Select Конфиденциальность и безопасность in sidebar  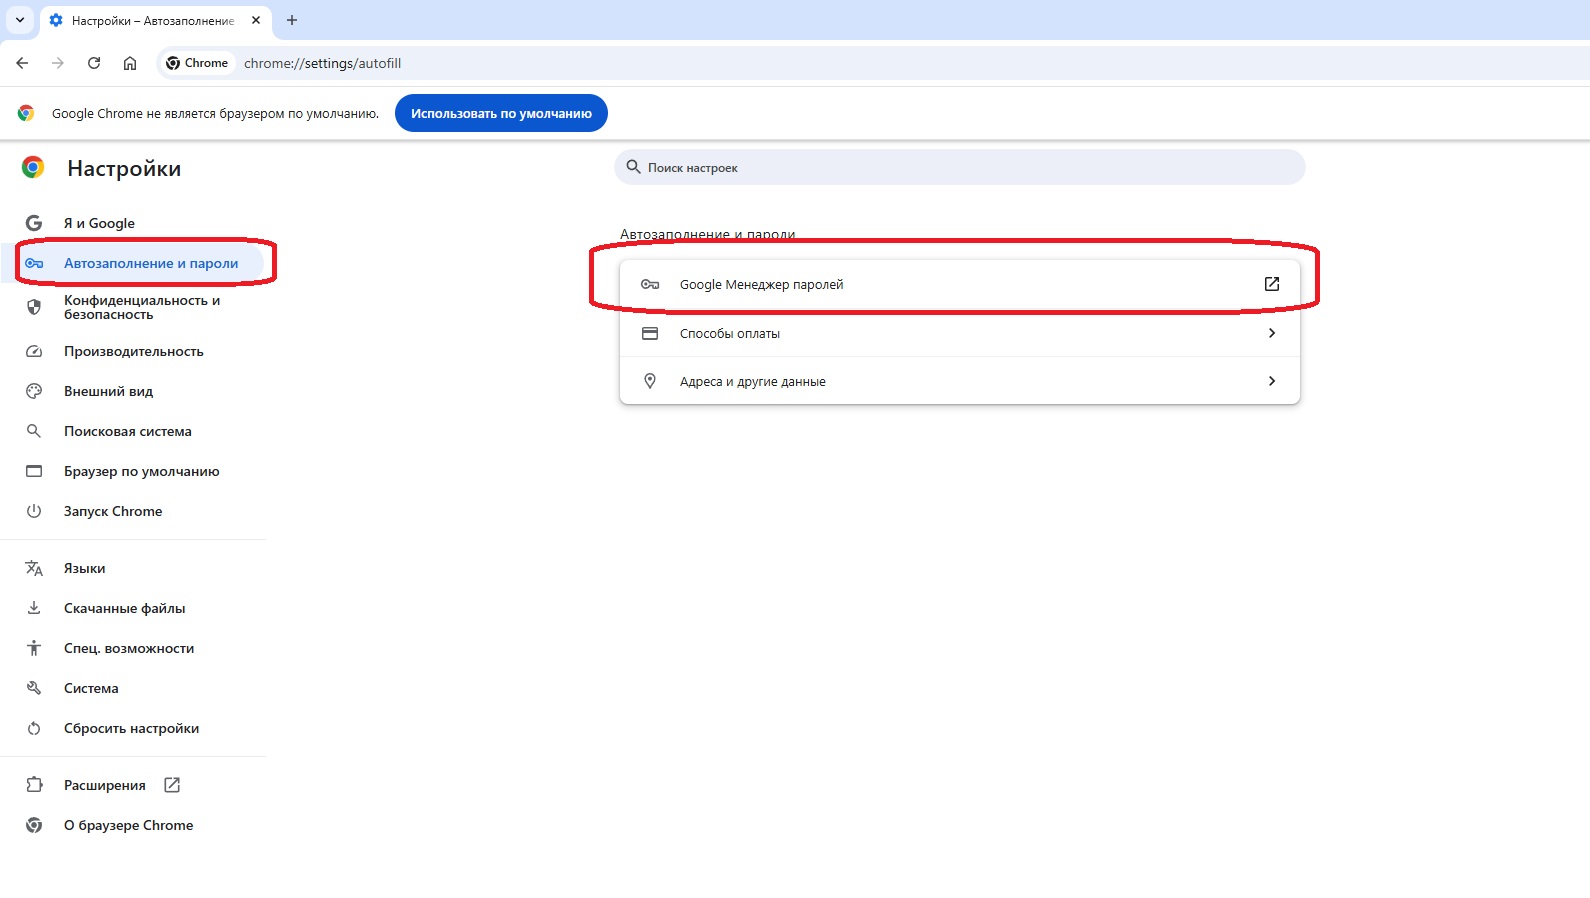tap(141, 307)
